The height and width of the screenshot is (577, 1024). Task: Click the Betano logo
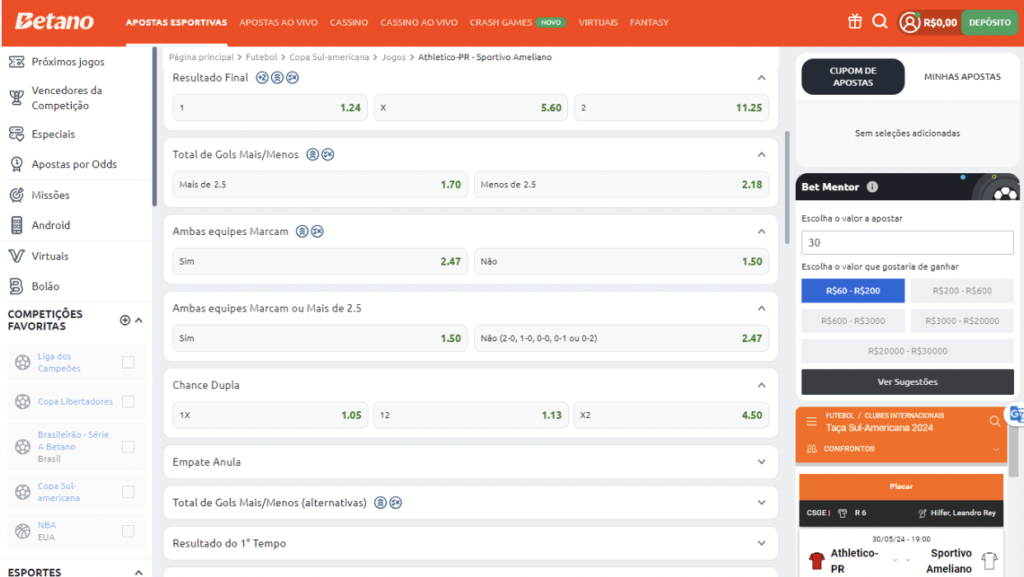click(x=55, y=22)
